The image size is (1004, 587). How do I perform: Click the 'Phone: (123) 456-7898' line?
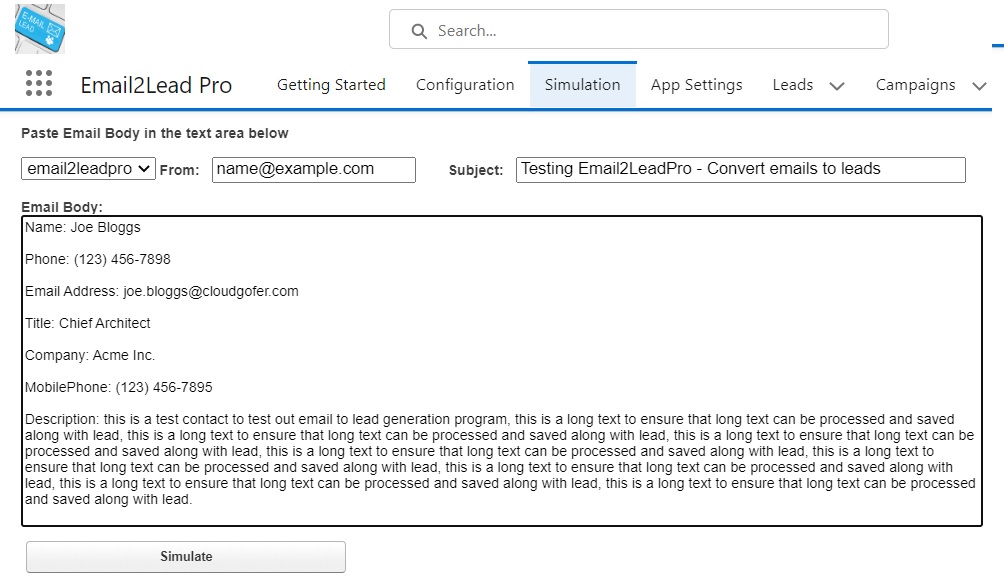point(98,259)
